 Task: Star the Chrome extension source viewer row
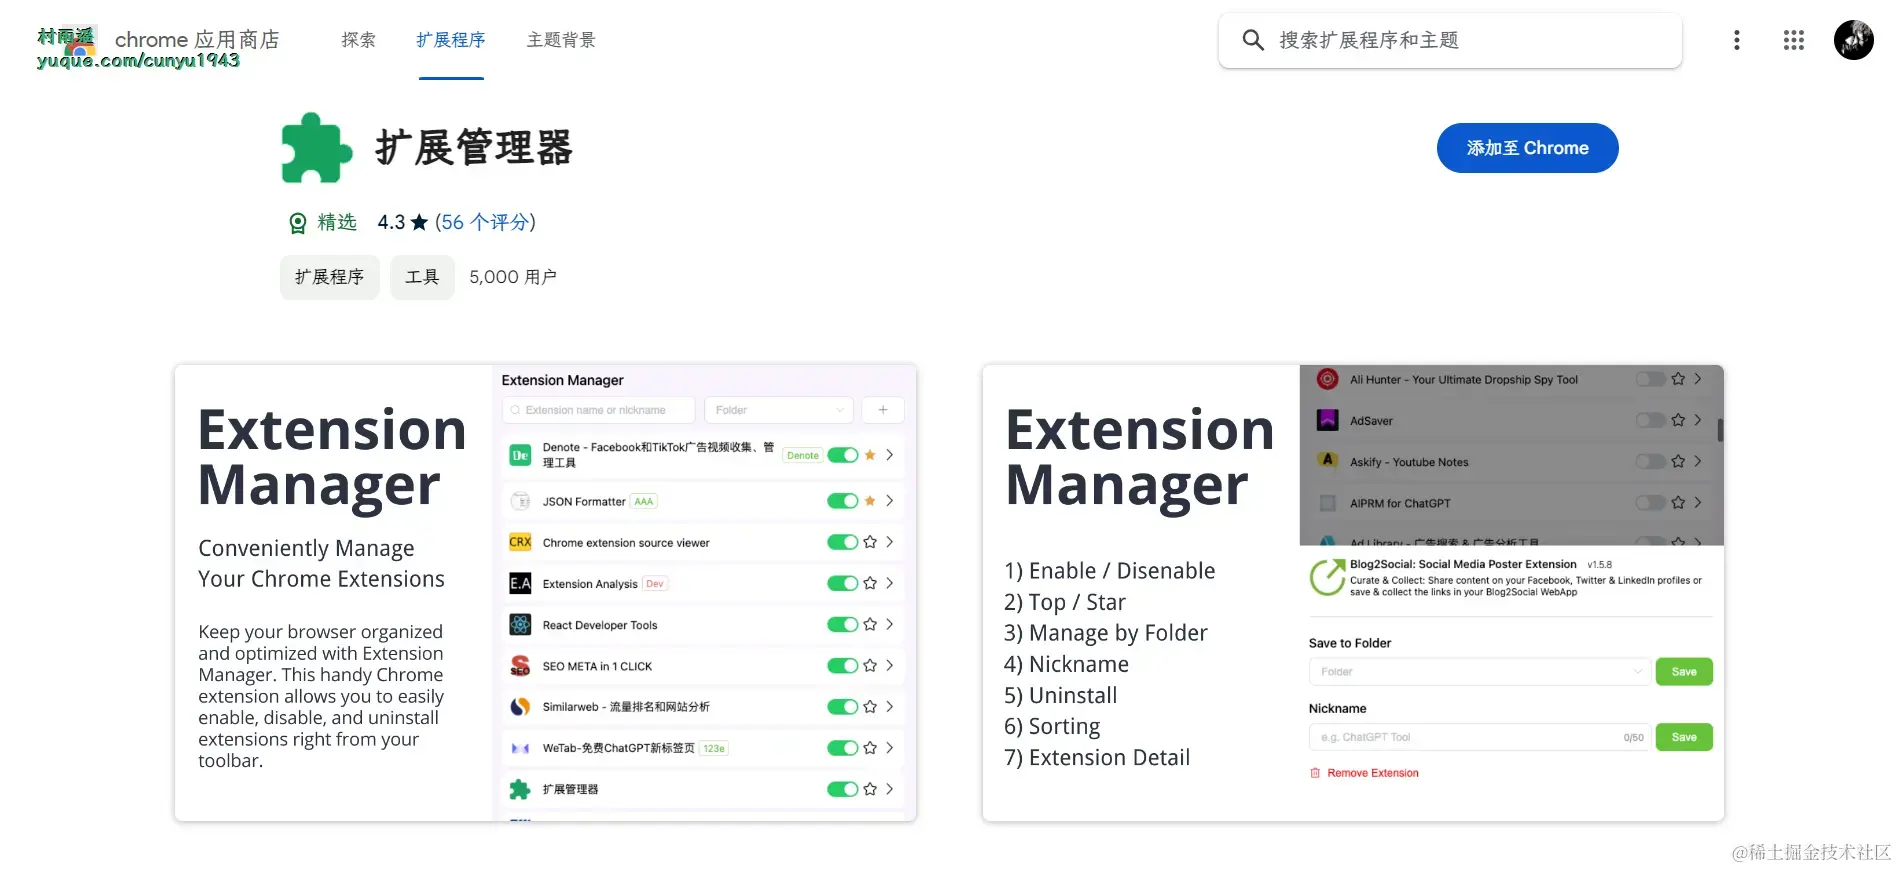click(x=870, y=542)
